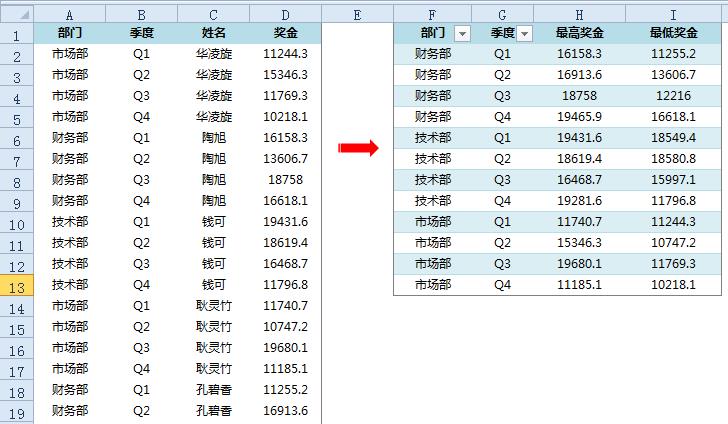Select 钱可 name cell in row 10
Screen dimensions: 728x424
click(214, 222)
